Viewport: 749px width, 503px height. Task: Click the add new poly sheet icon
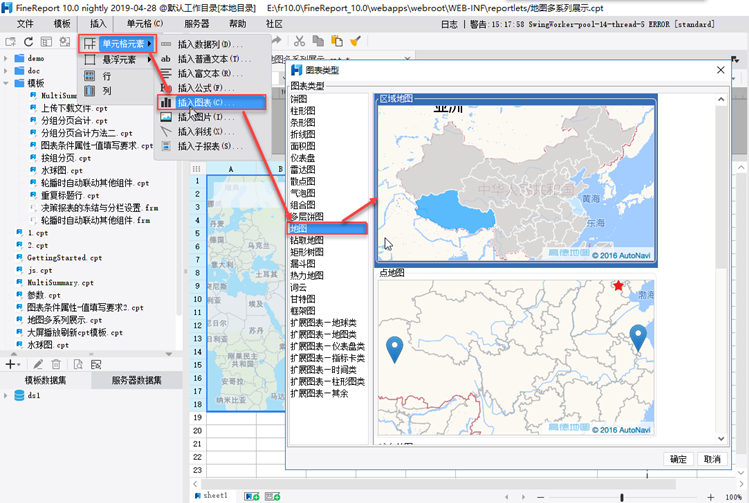coord(273,497)
